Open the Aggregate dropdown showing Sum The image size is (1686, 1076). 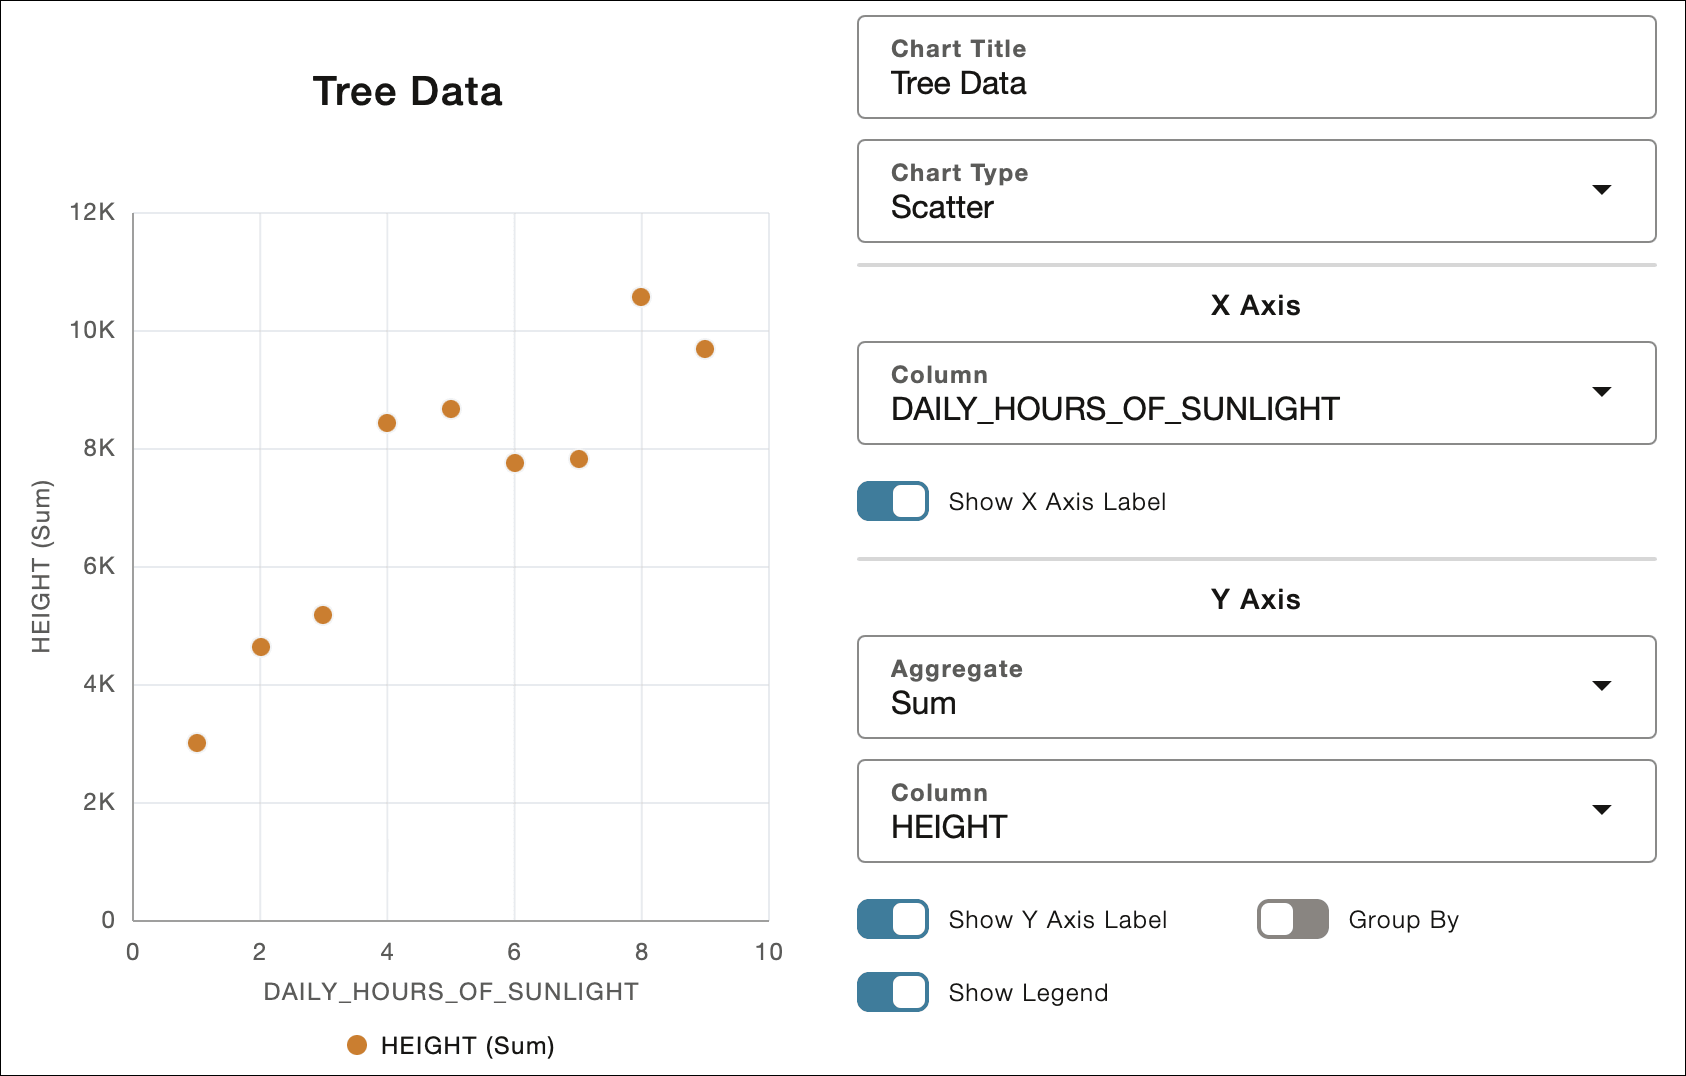(1256, 687)
